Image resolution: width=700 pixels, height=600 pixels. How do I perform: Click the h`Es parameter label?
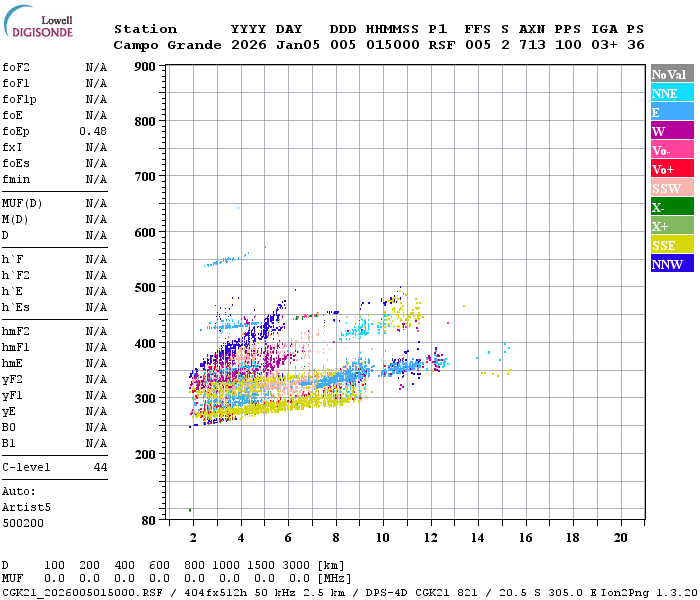(x=16, y=308)
